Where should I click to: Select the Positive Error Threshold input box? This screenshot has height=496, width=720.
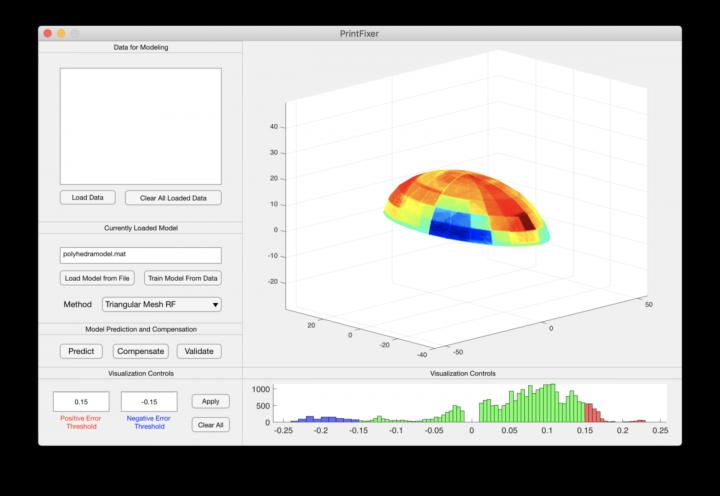click(81, 401)
